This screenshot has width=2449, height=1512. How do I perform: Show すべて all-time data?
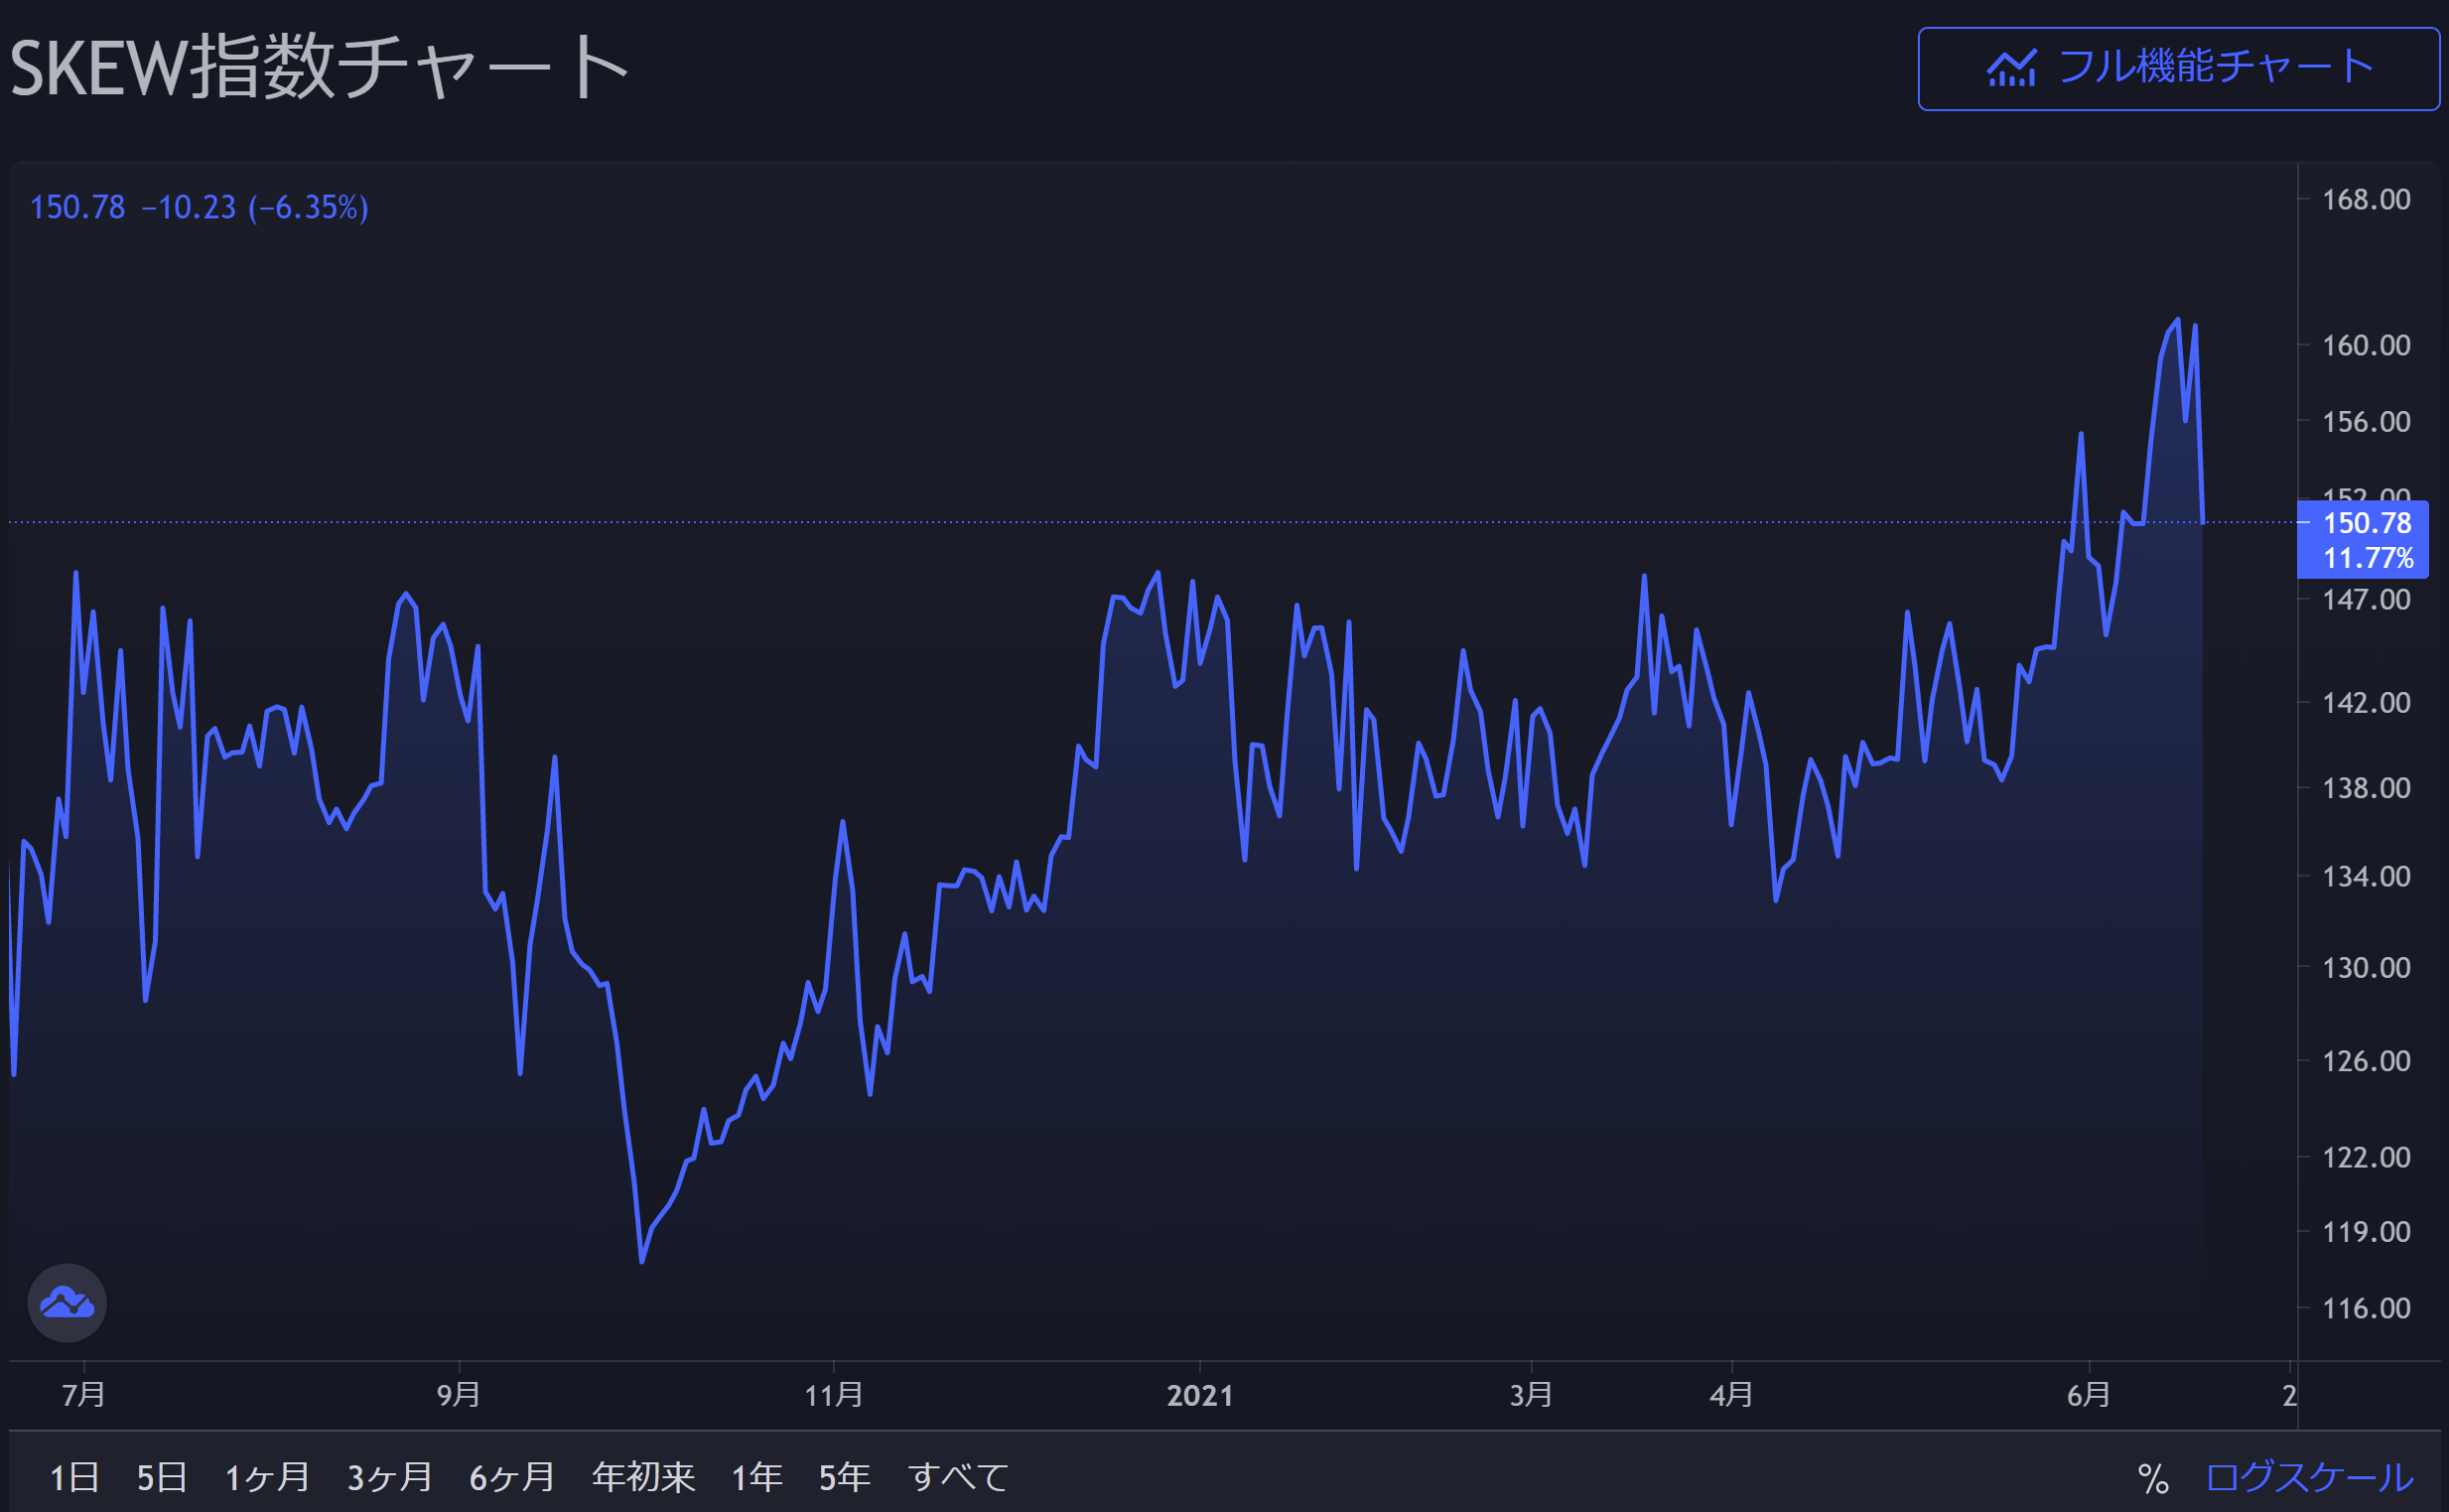[958, 1477]
